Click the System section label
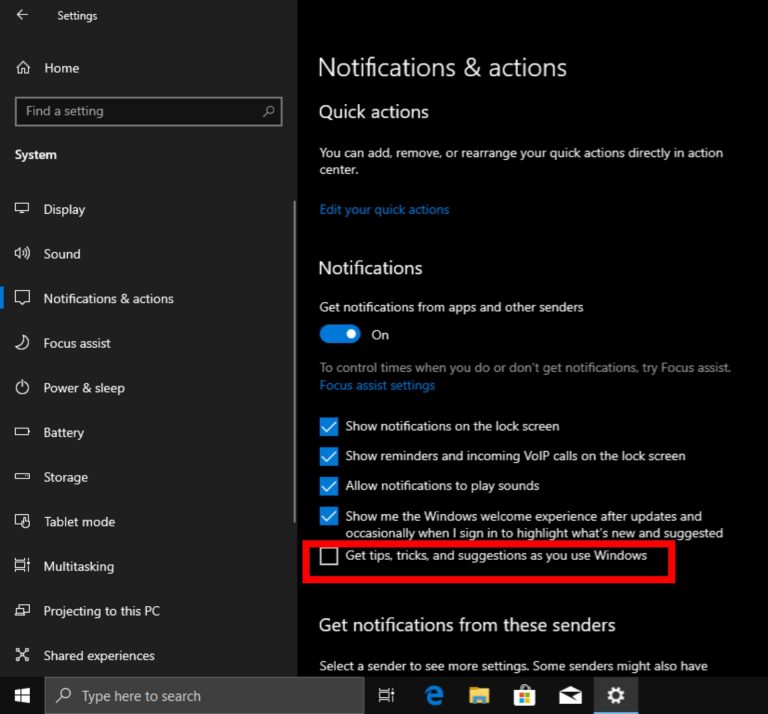The height and width of the screenshot is (714, 768). (36, 155)
